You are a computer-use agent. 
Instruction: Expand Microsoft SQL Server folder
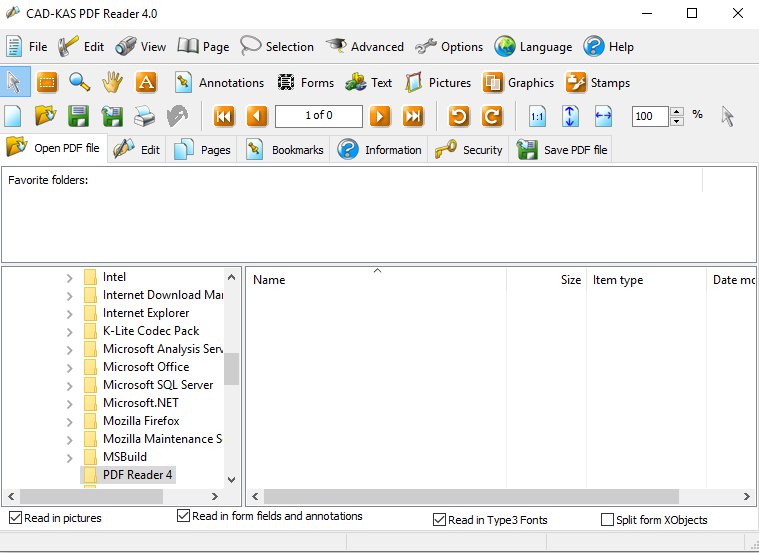point(70,386)
